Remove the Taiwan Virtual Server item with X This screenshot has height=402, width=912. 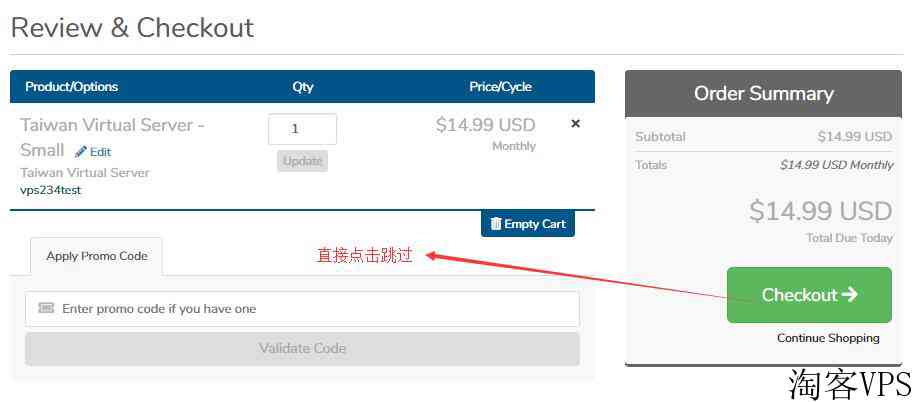575,123
